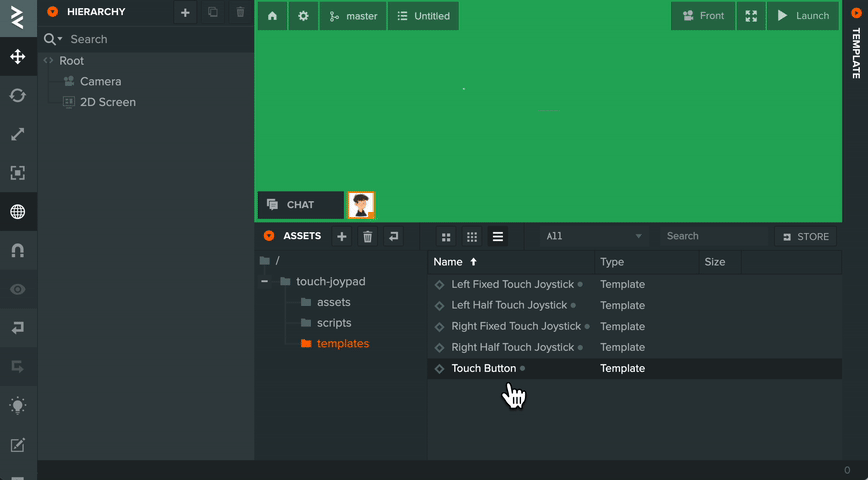
Task: Select the Translate gizmo tool
Action: 18,56
